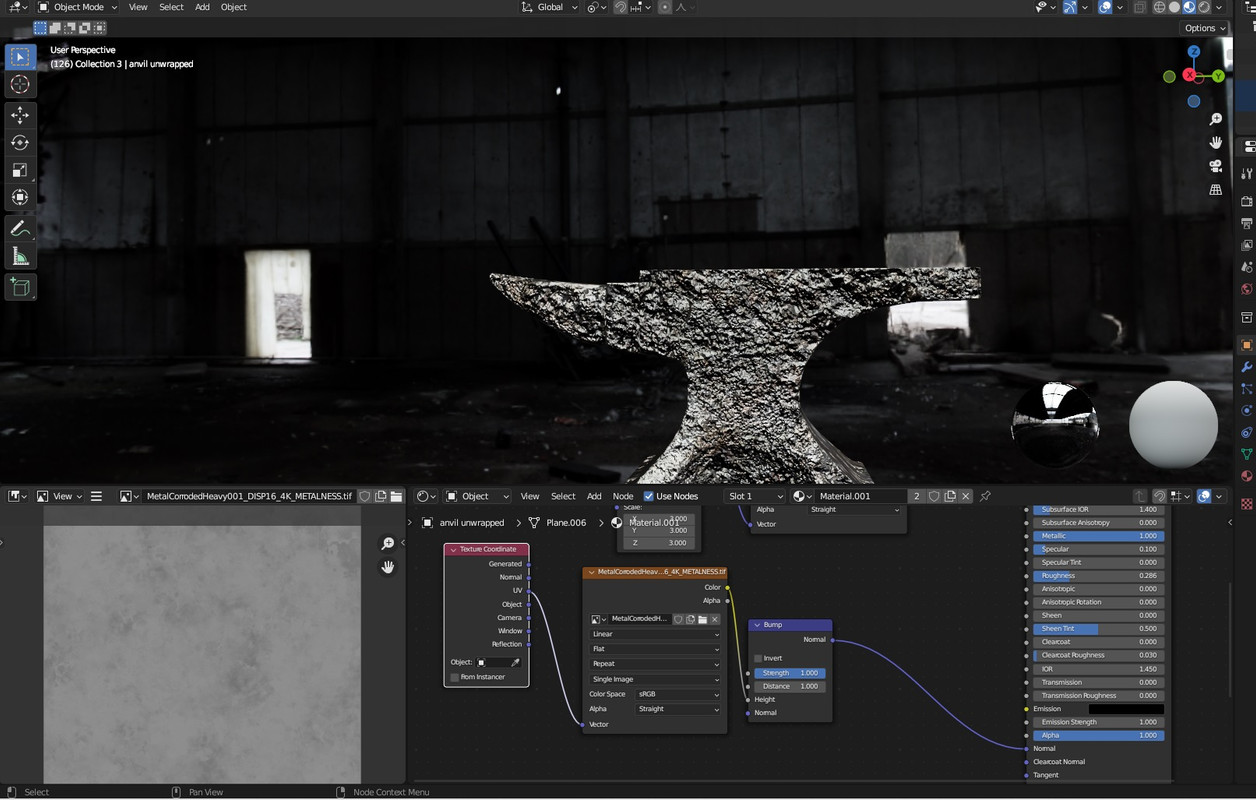Open the Object Mode dropdown
The image size is (1256, 800).
77,7
